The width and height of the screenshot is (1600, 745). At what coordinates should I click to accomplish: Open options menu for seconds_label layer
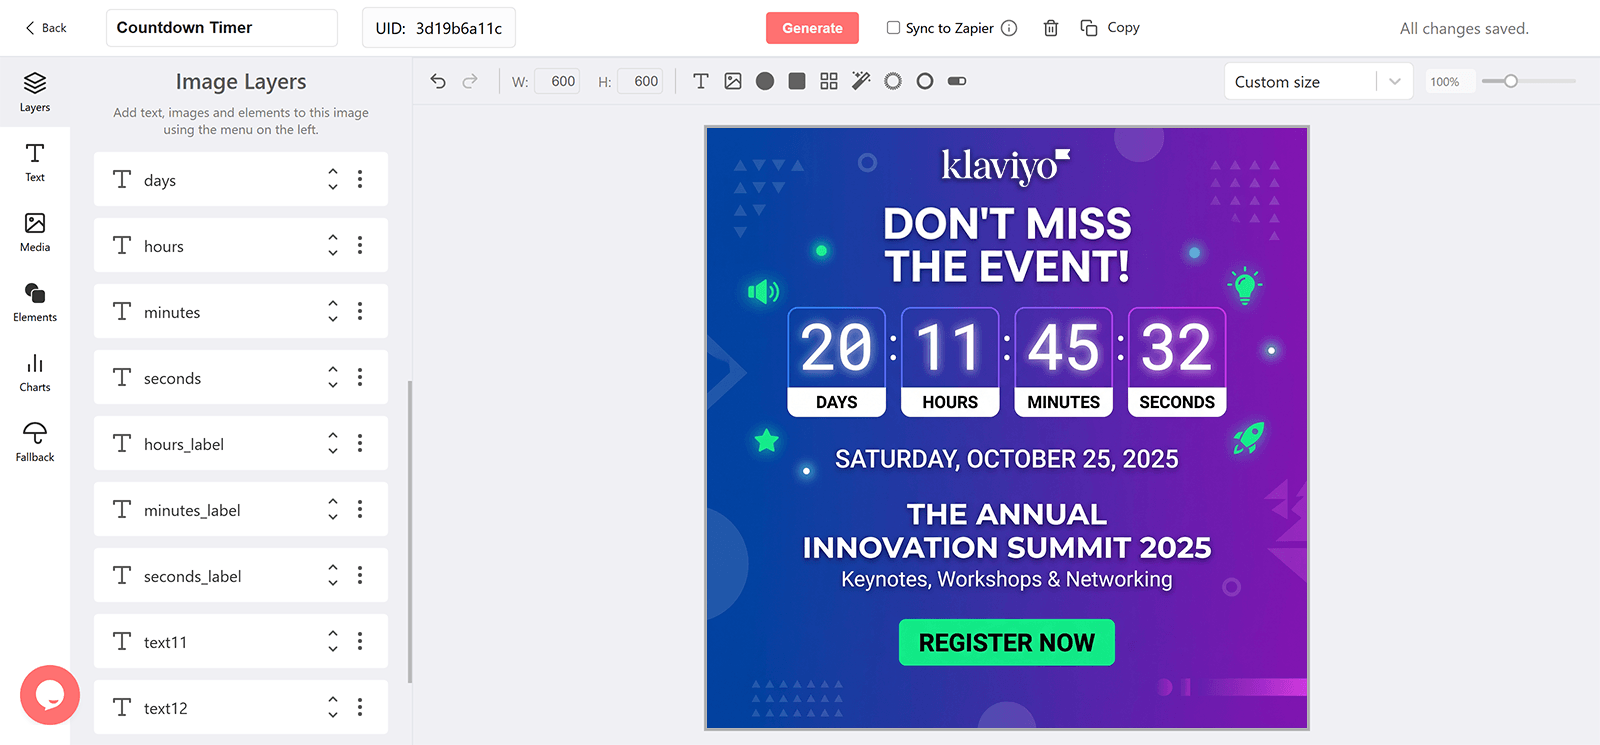point(360,575)
